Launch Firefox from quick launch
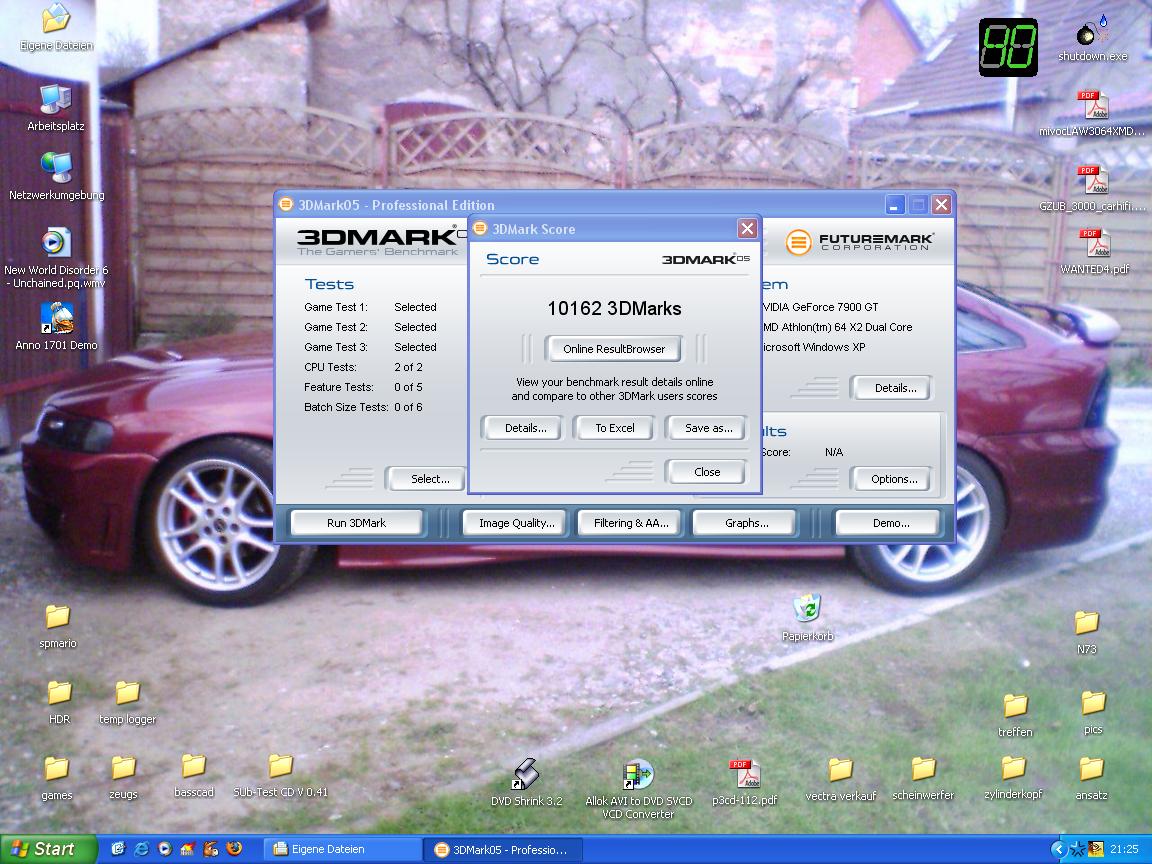This screenshot has width=1152, height=864. (234, 849)
